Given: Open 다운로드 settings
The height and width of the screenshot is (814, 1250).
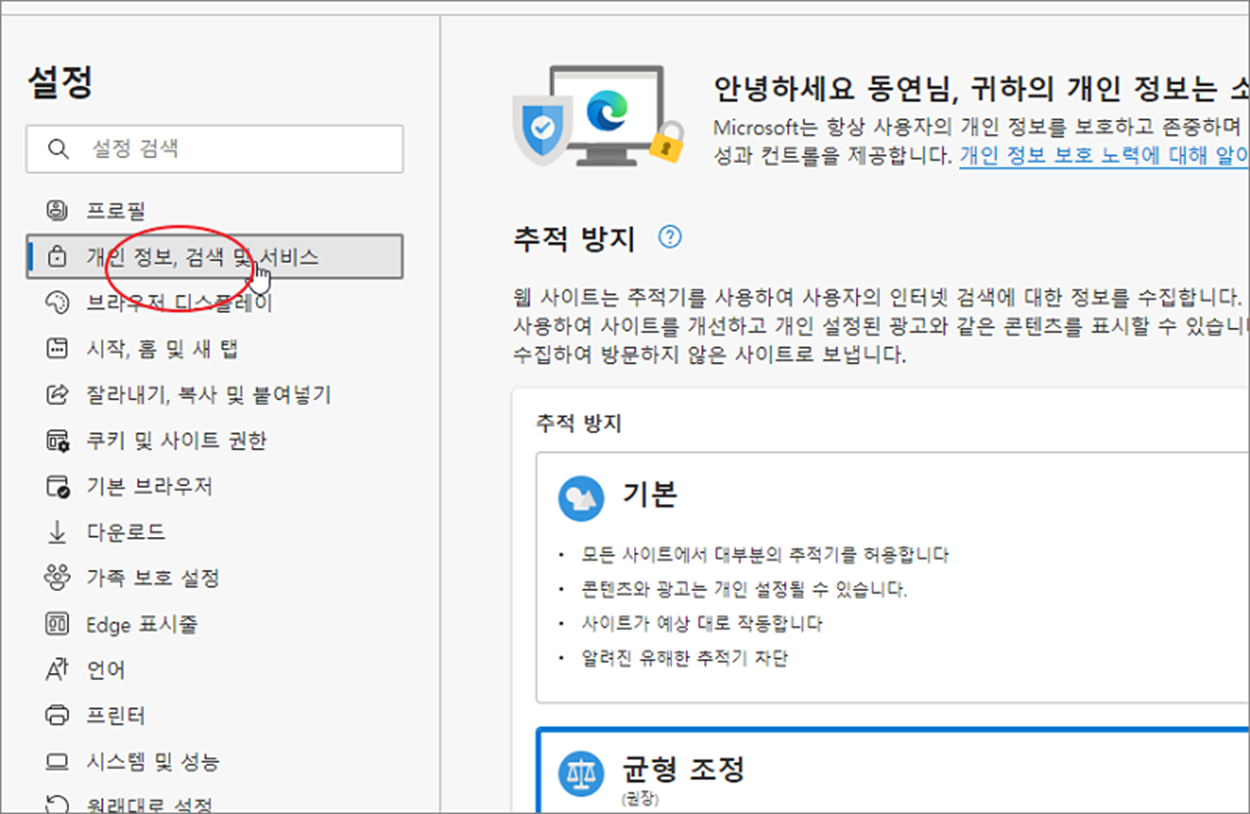Looking at the screenshot, I should 126,532.
